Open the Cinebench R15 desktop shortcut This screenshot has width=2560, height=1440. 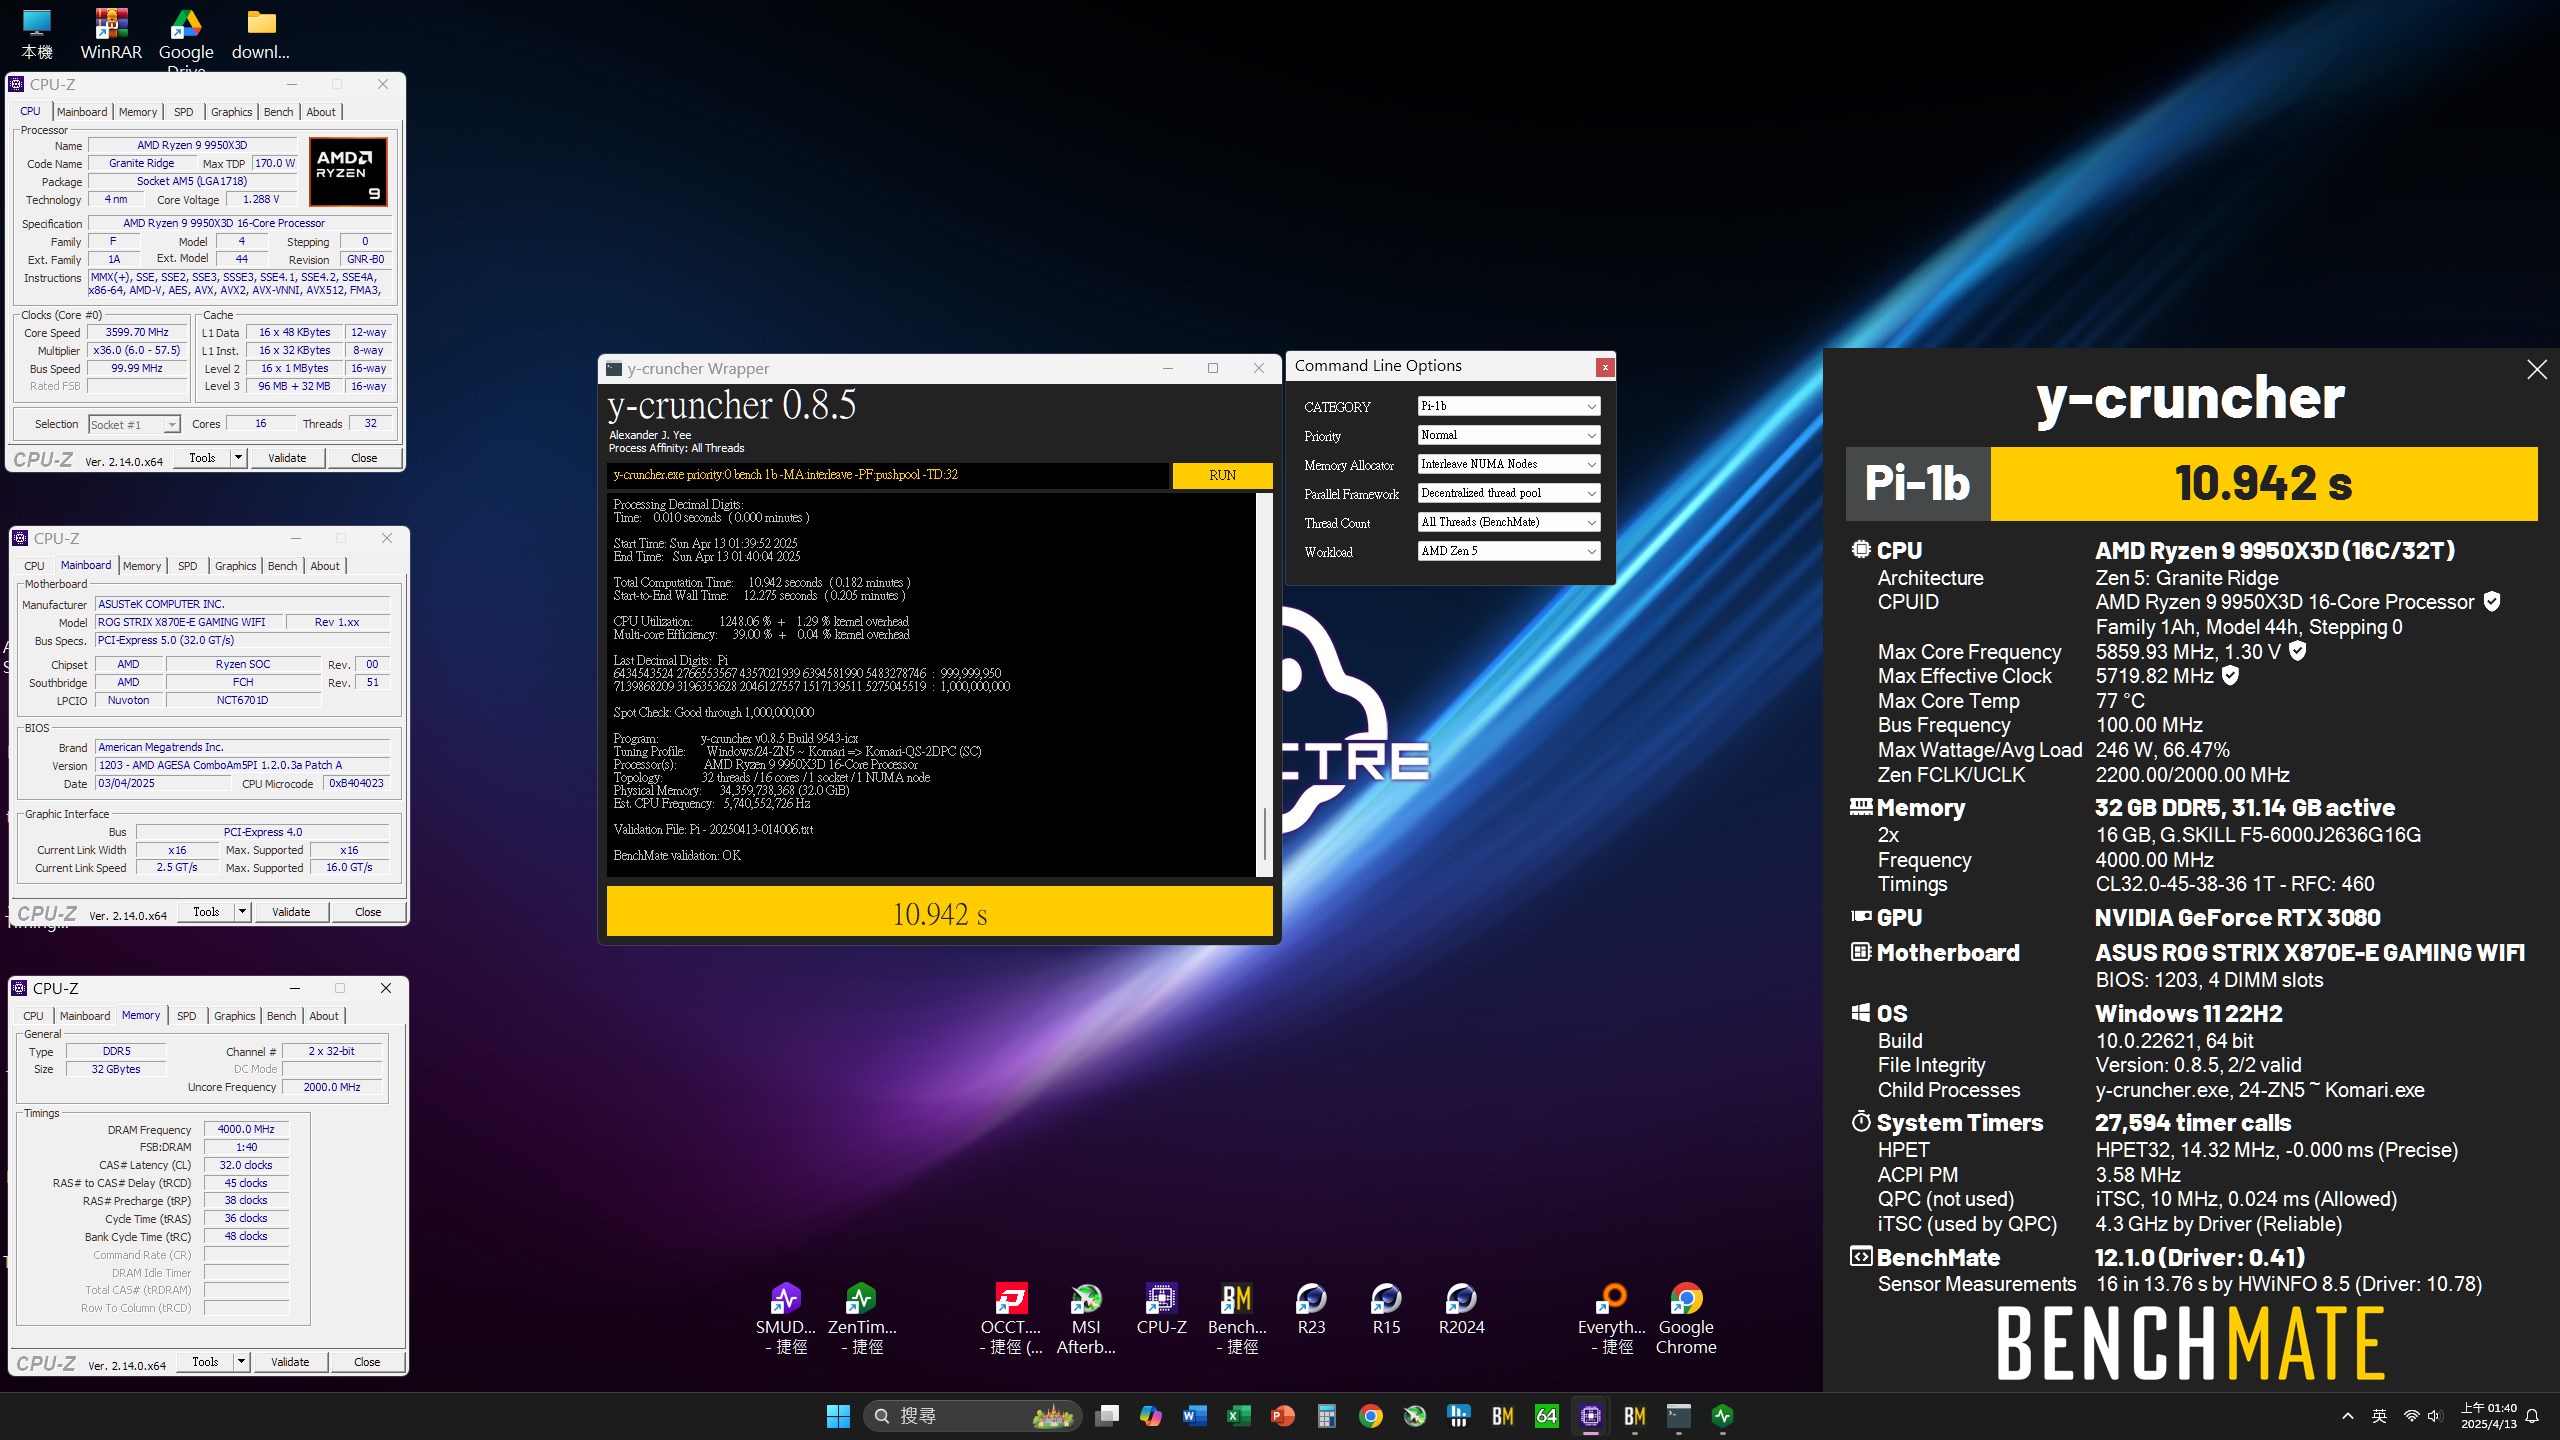tap(1386, 1309)
